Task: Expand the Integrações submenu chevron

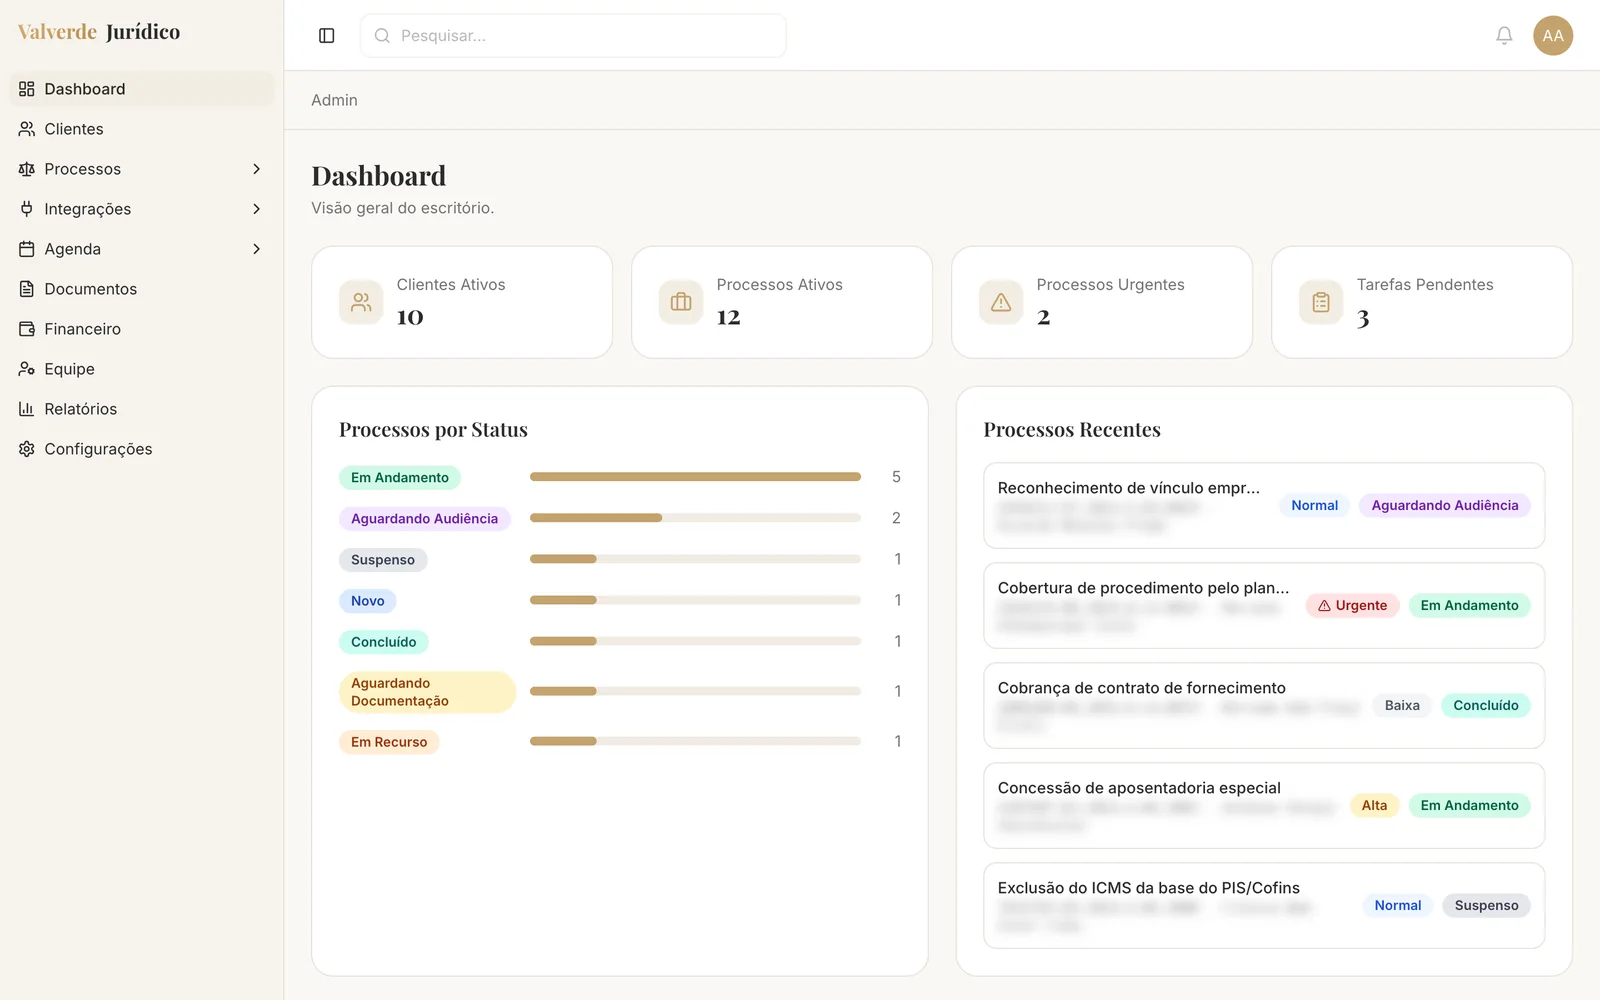Action: coord(256,209)
